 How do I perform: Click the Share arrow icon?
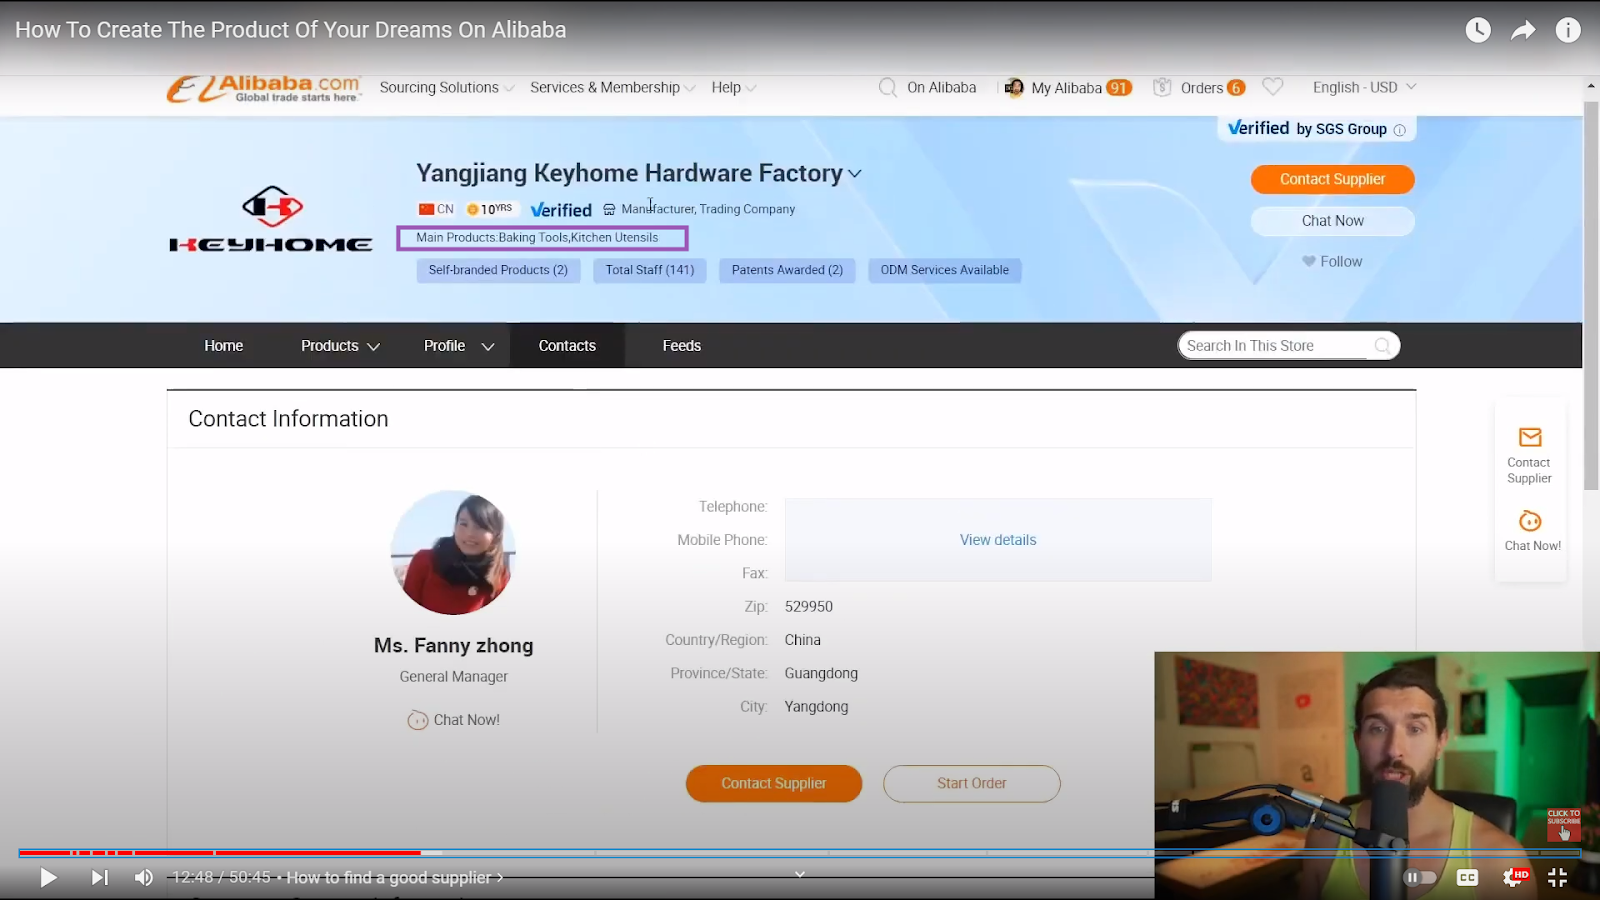(x=1523, y=30)
